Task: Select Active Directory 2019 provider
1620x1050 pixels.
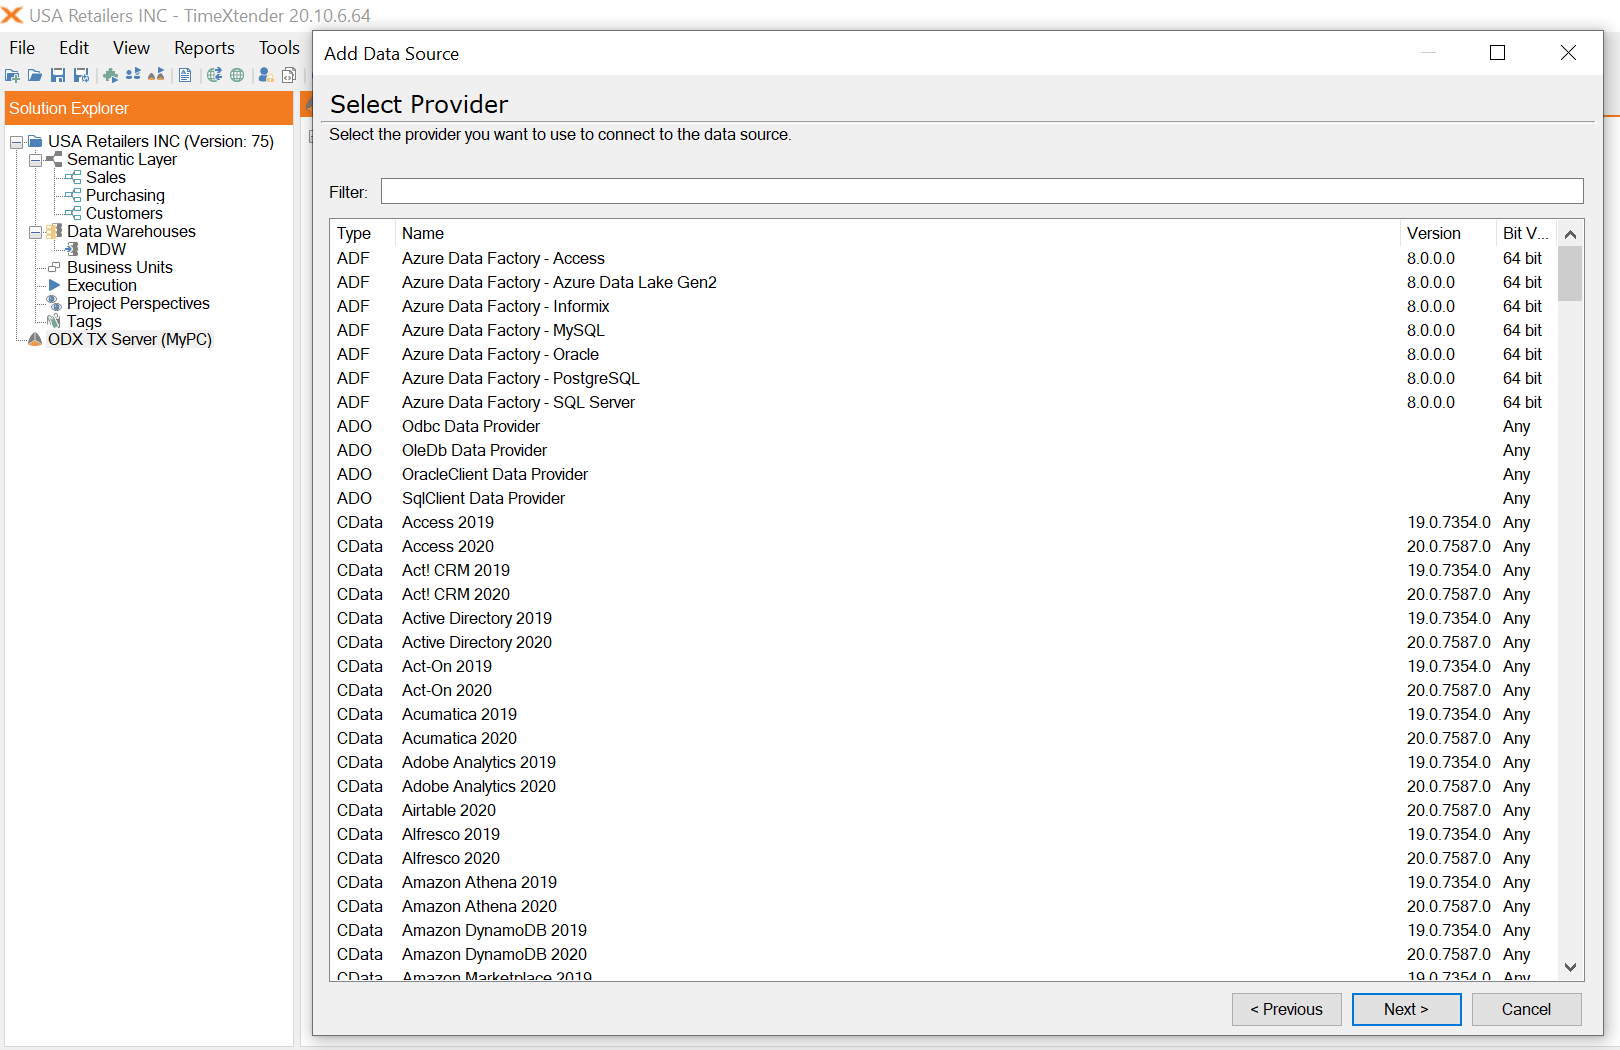Action: 944,618
